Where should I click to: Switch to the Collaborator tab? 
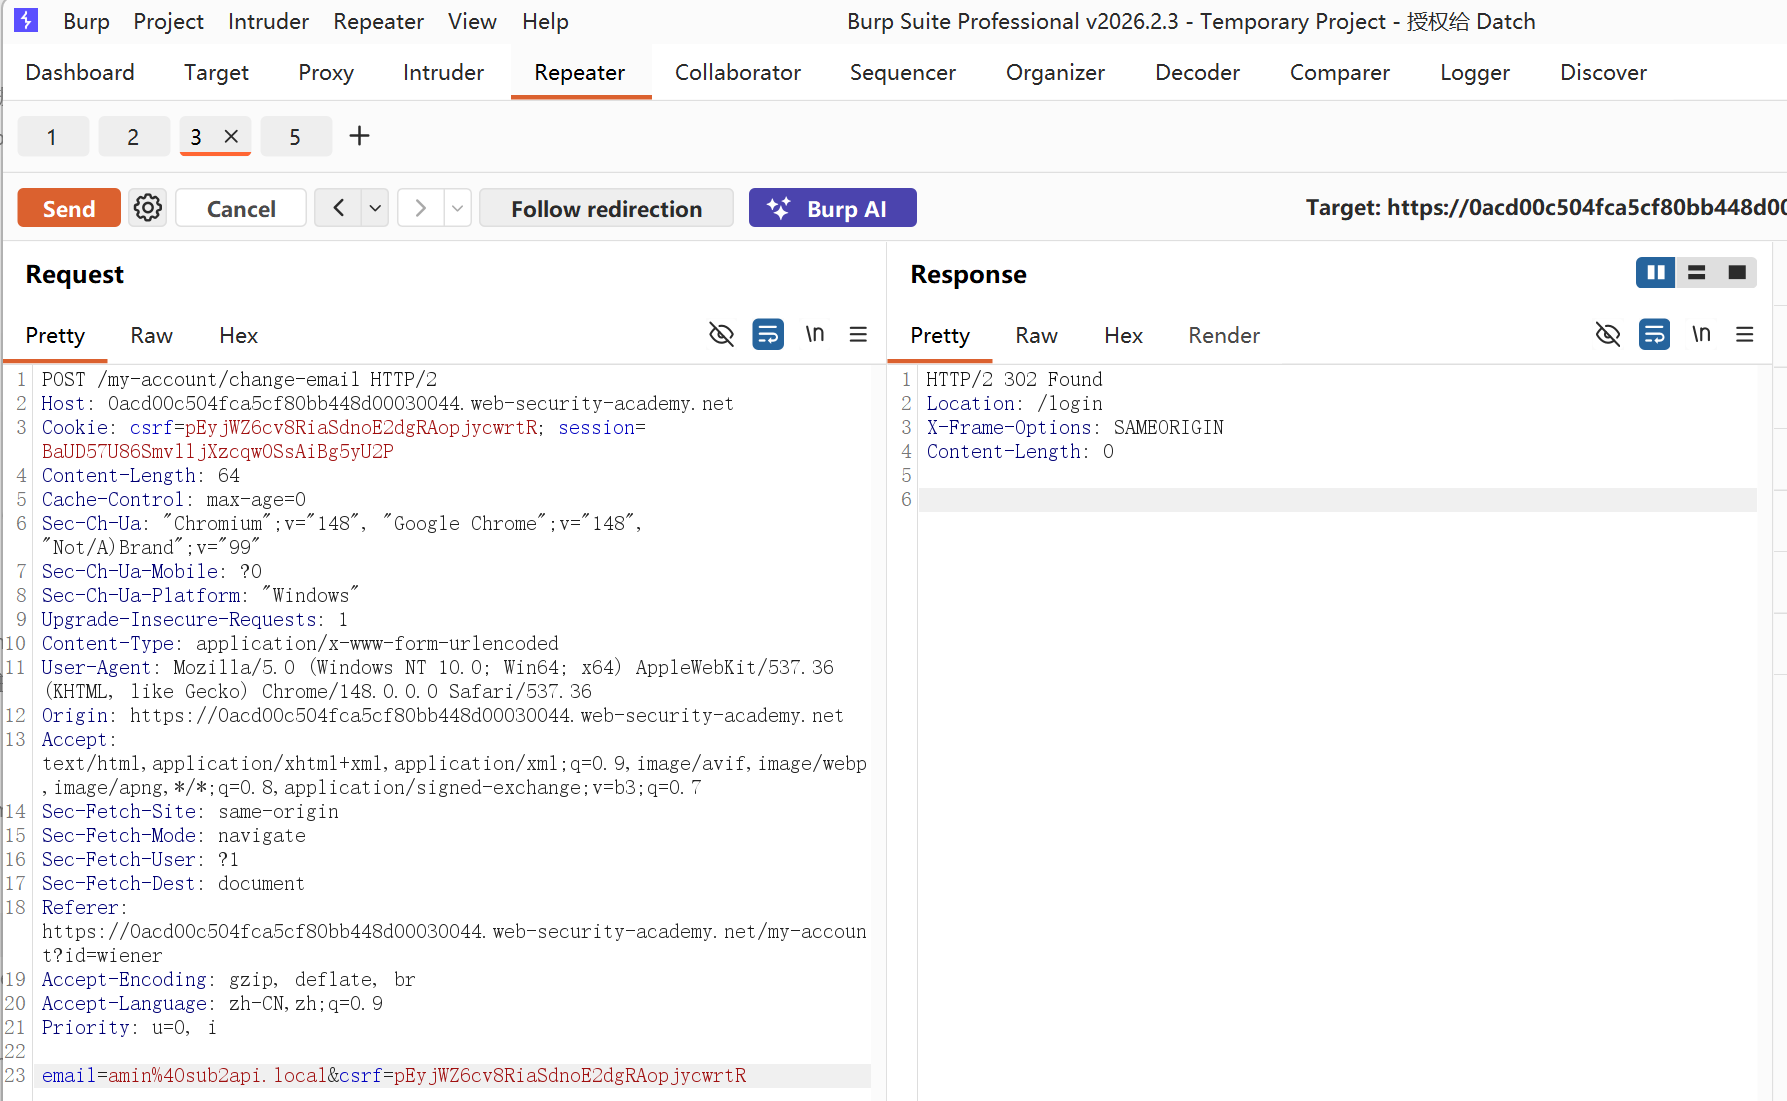click(738, 72)
